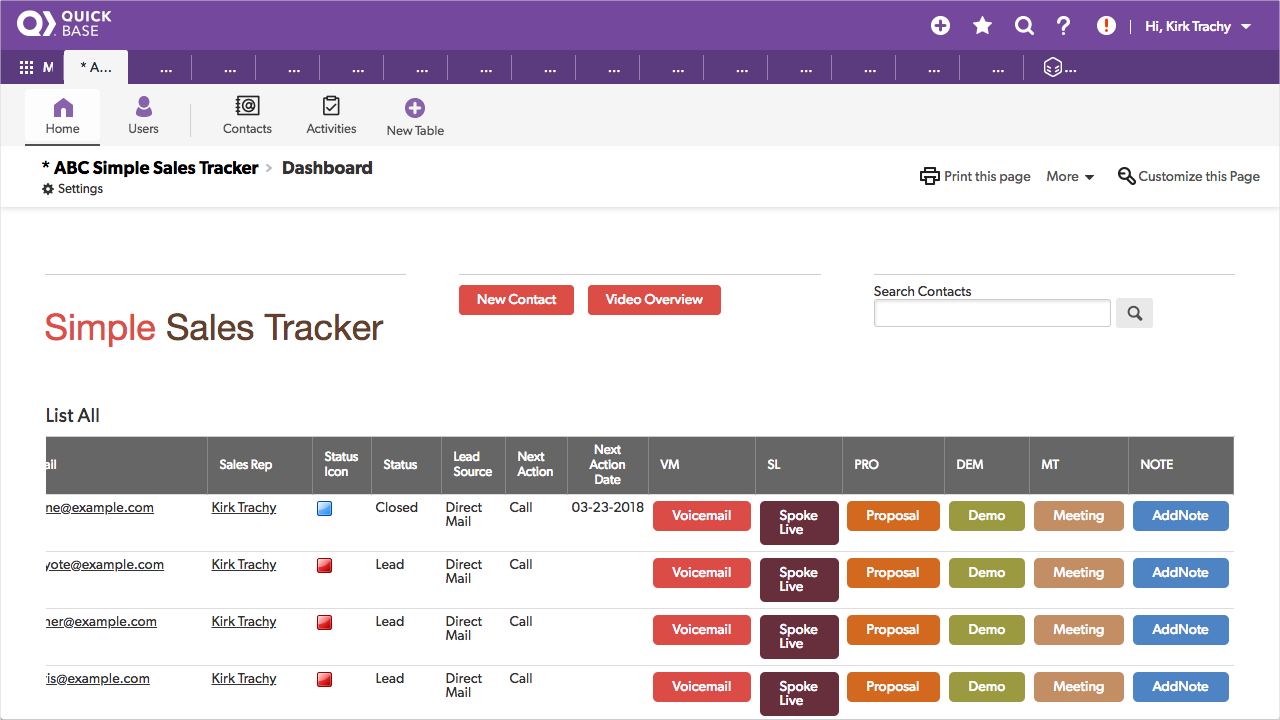The height and width of the screenshot is (720, 1280).
Task: Click the Lead Source column header
Action: (472, 465)
